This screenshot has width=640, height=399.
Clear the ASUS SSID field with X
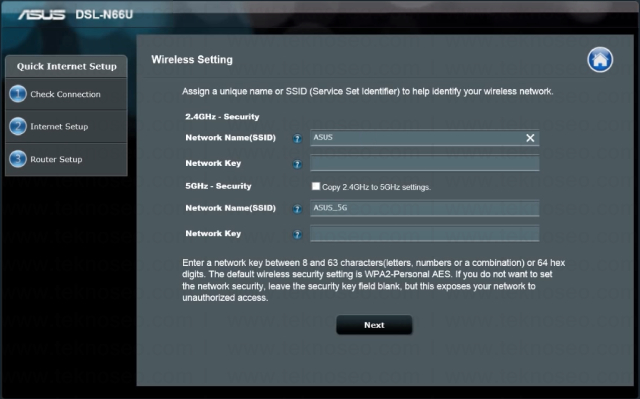click(x=530, y=138)
